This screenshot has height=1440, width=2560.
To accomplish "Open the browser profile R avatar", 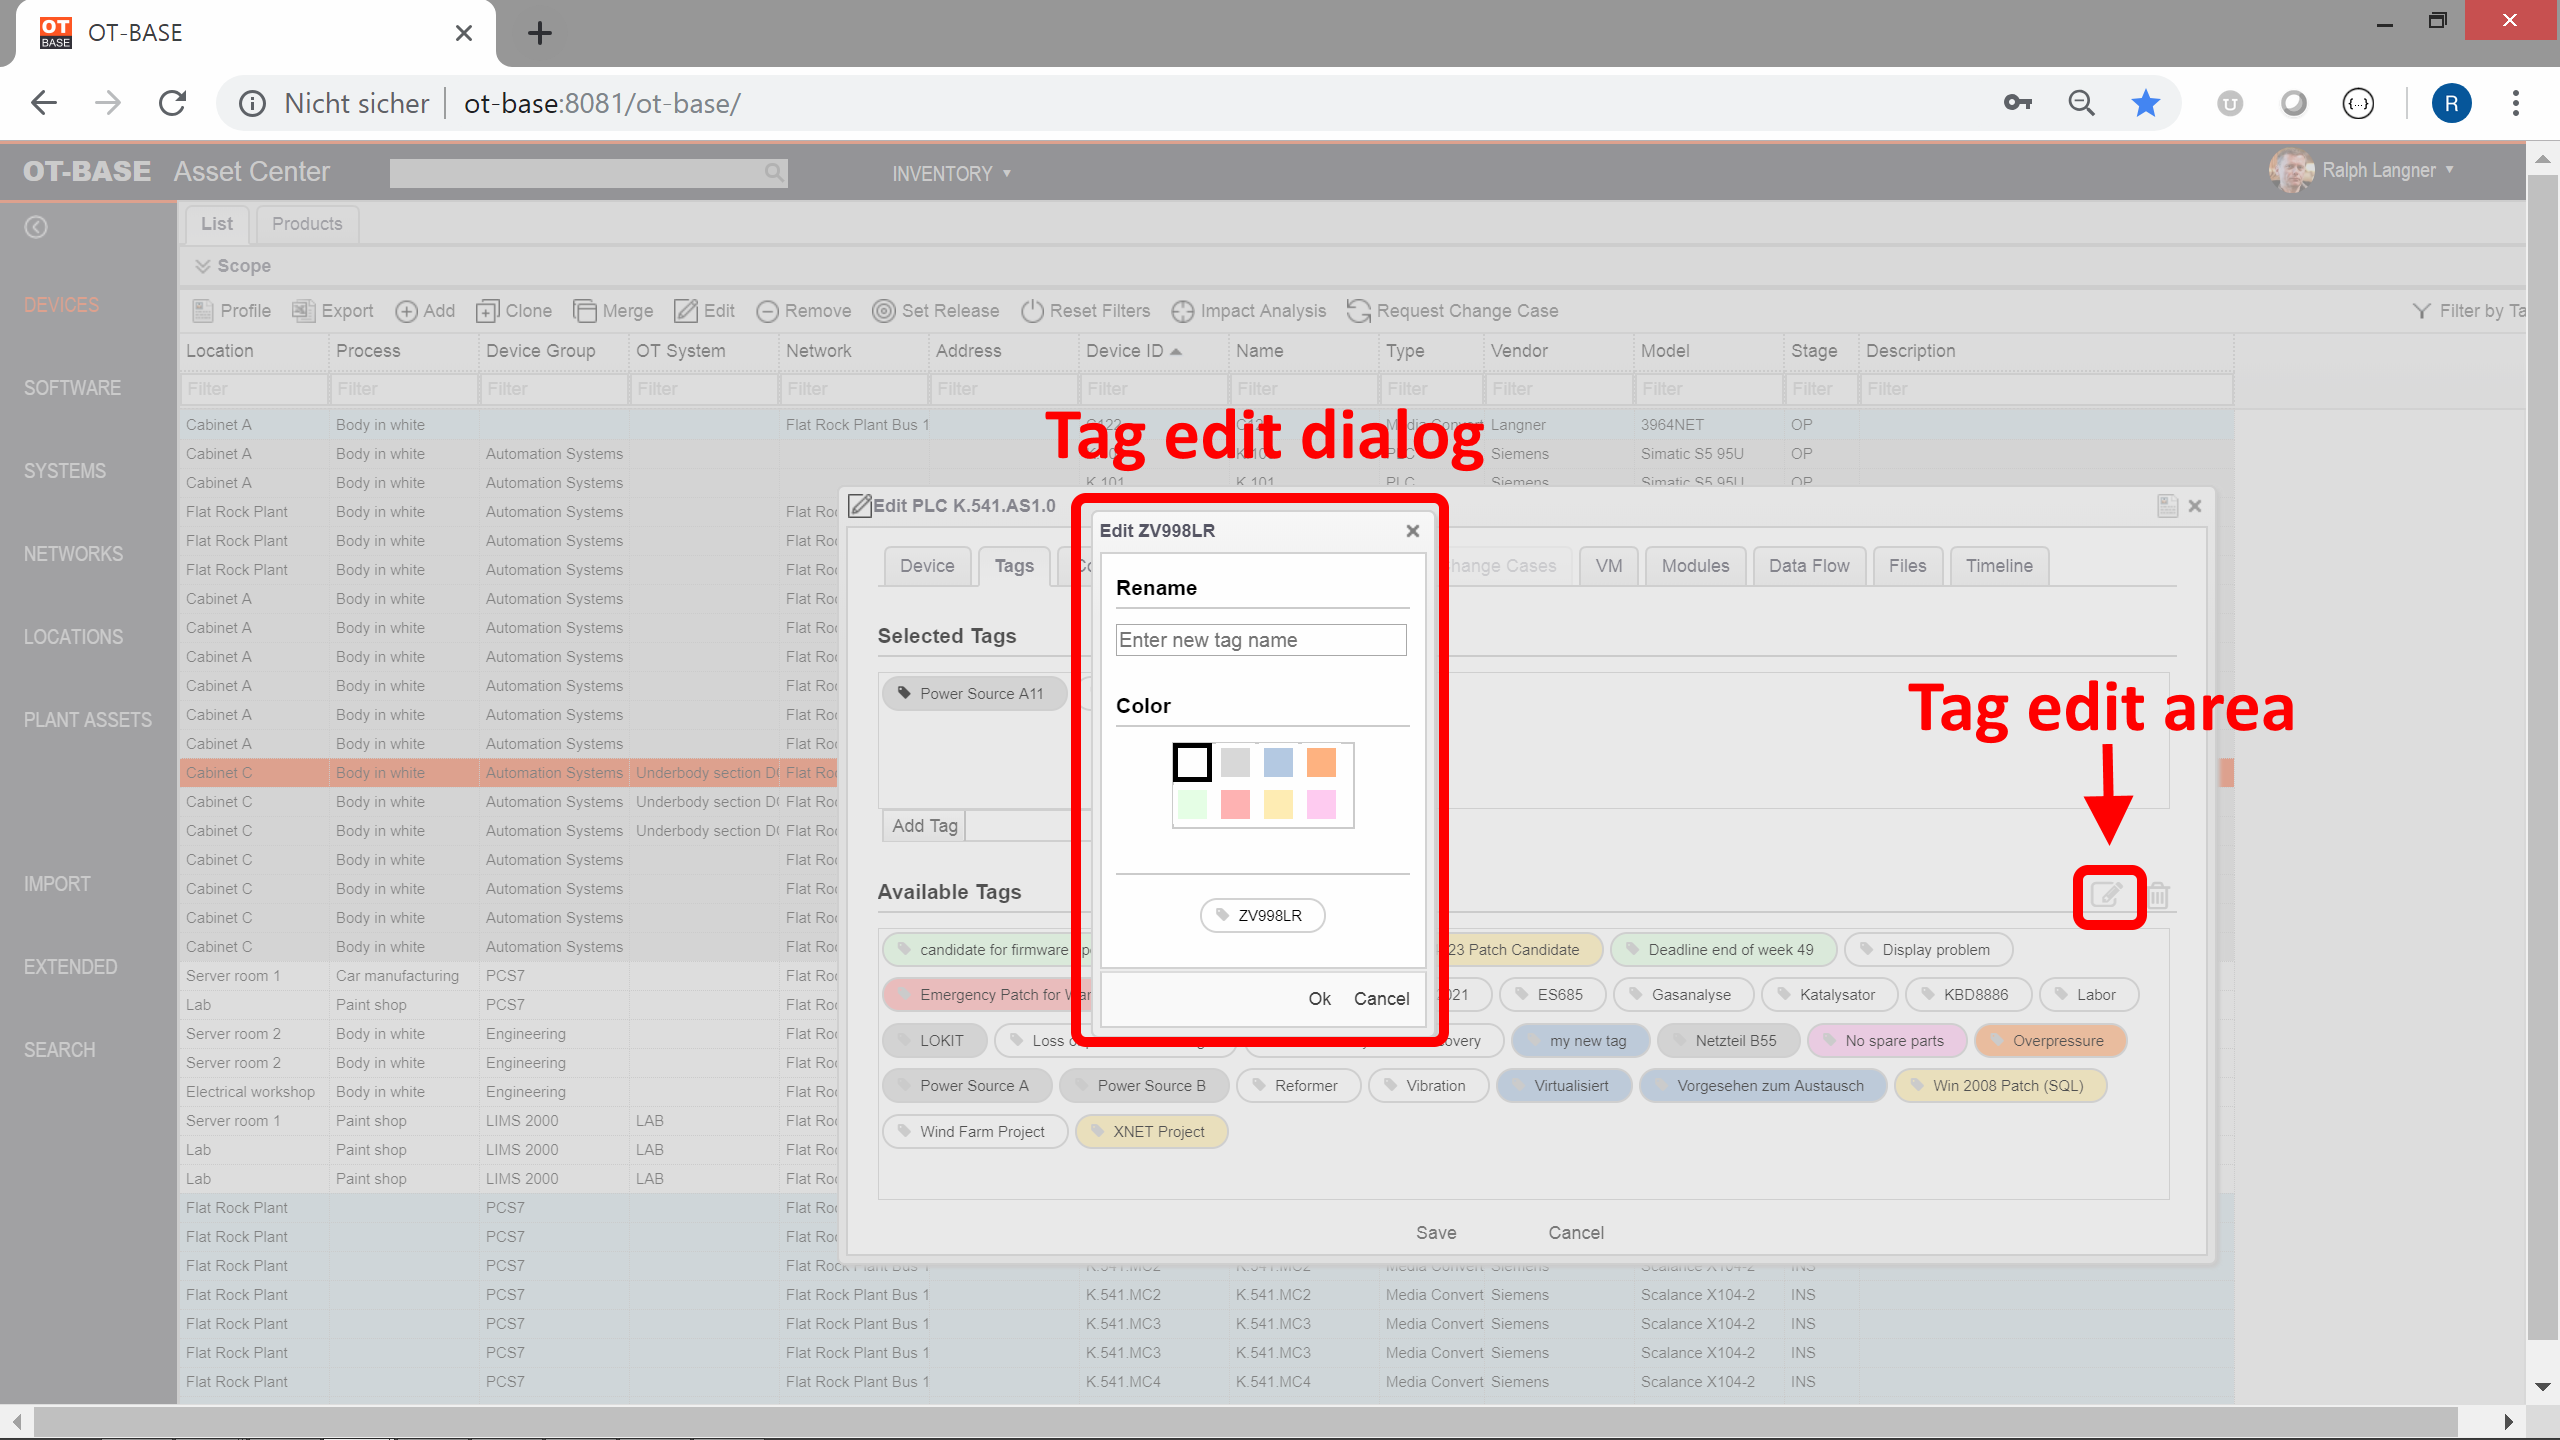I will coord(2451,103).
